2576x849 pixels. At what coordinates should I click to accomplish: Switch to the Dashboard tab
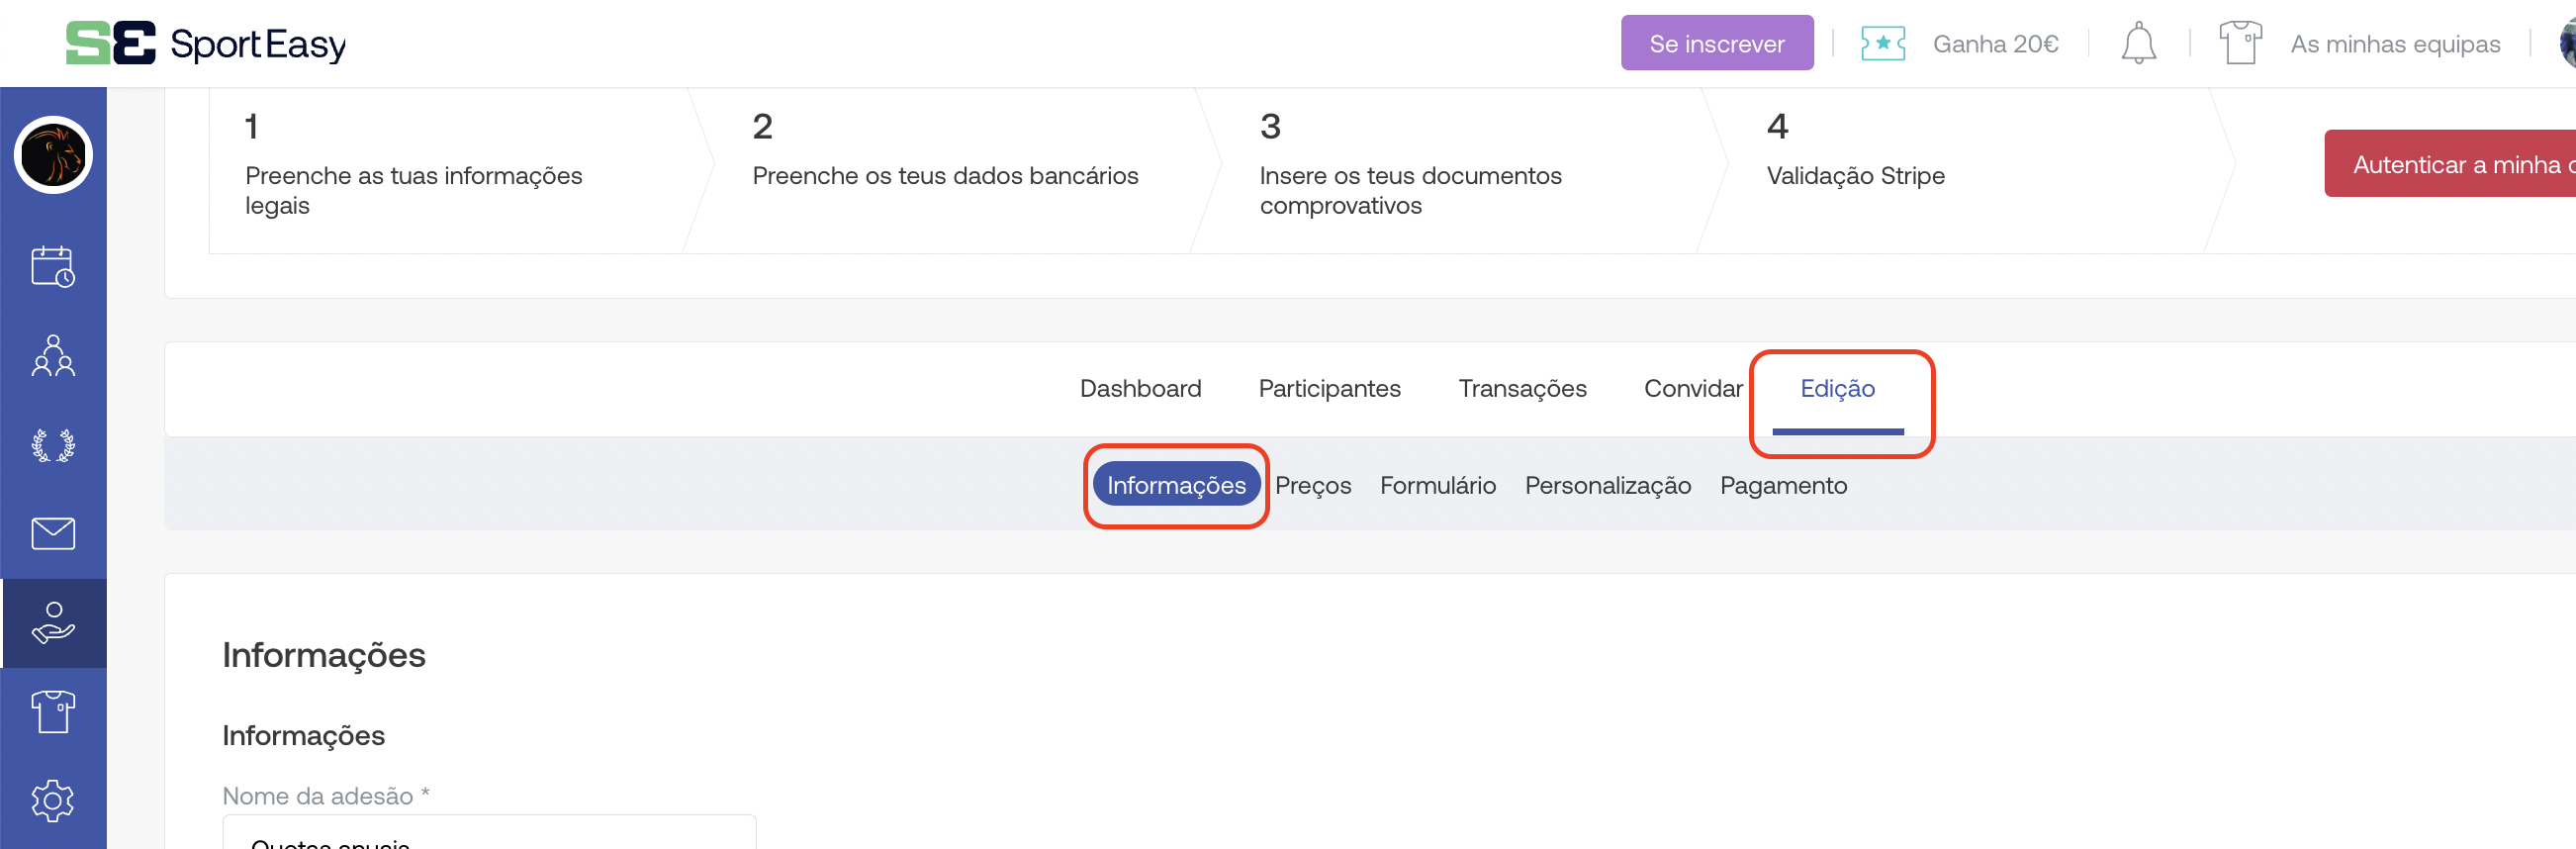(1140, 389)
